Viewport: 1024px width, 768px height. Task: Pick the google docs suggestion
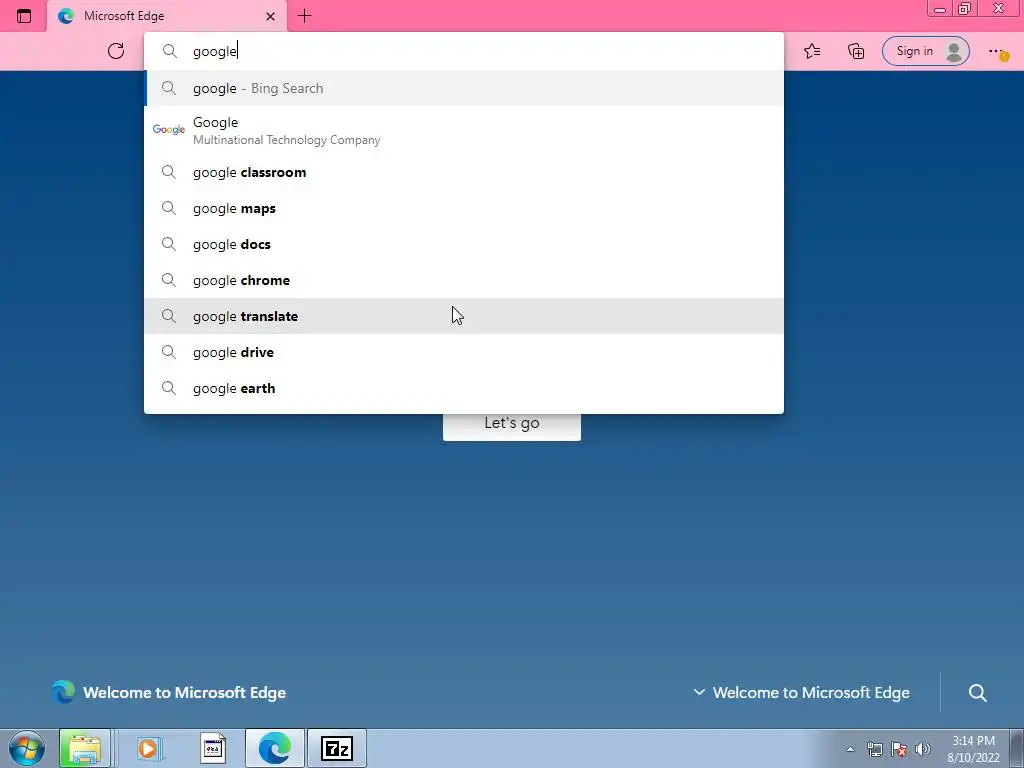[464, 244]
